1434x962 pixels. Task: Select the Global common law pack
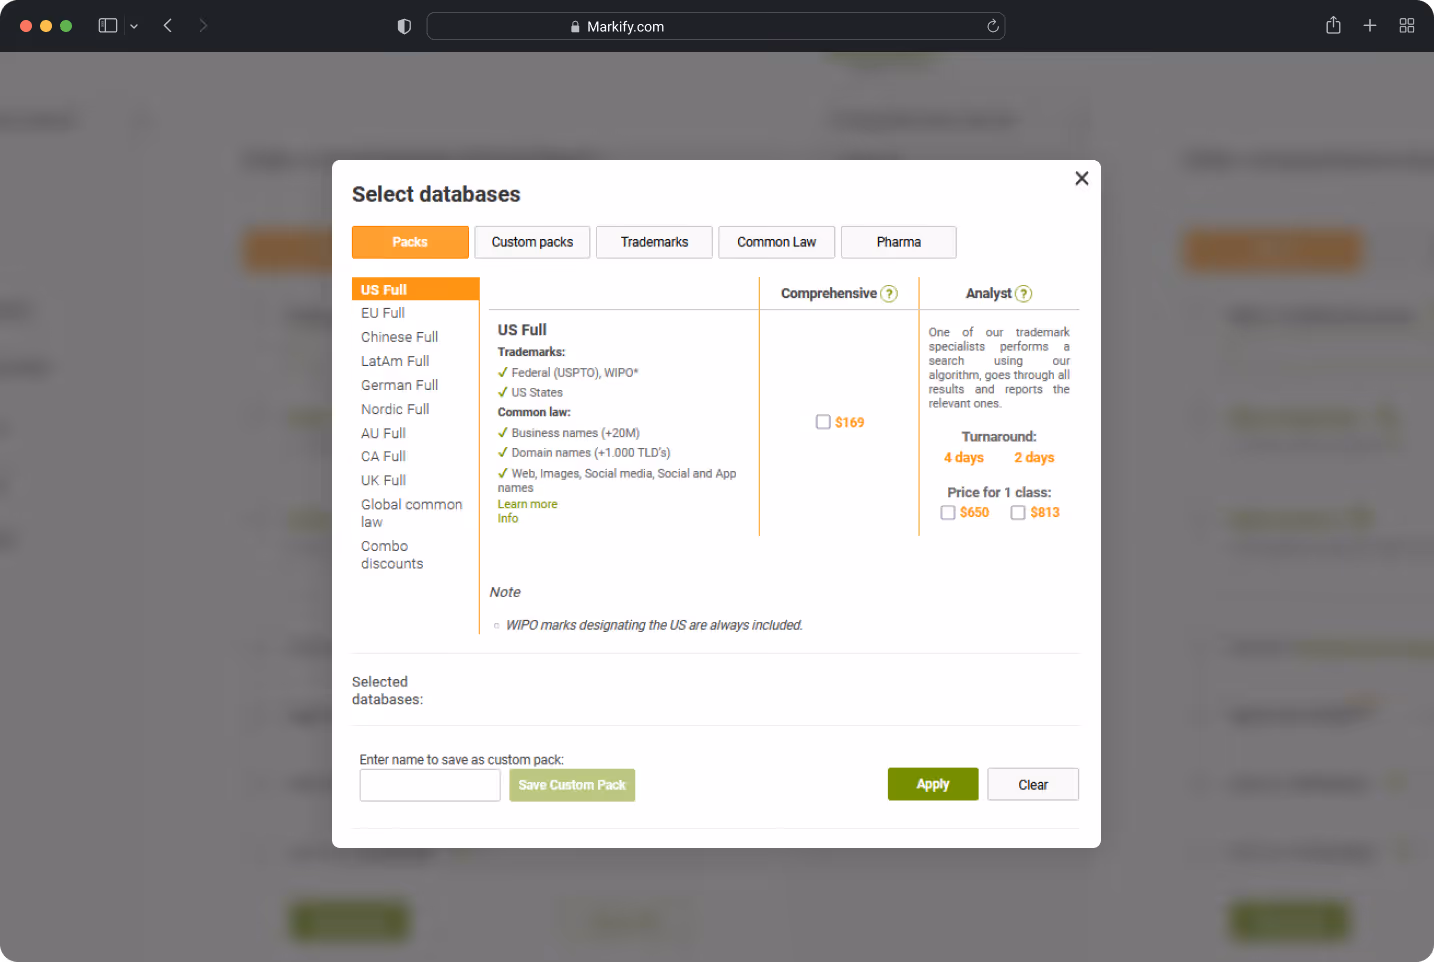[x=411, y=513]
